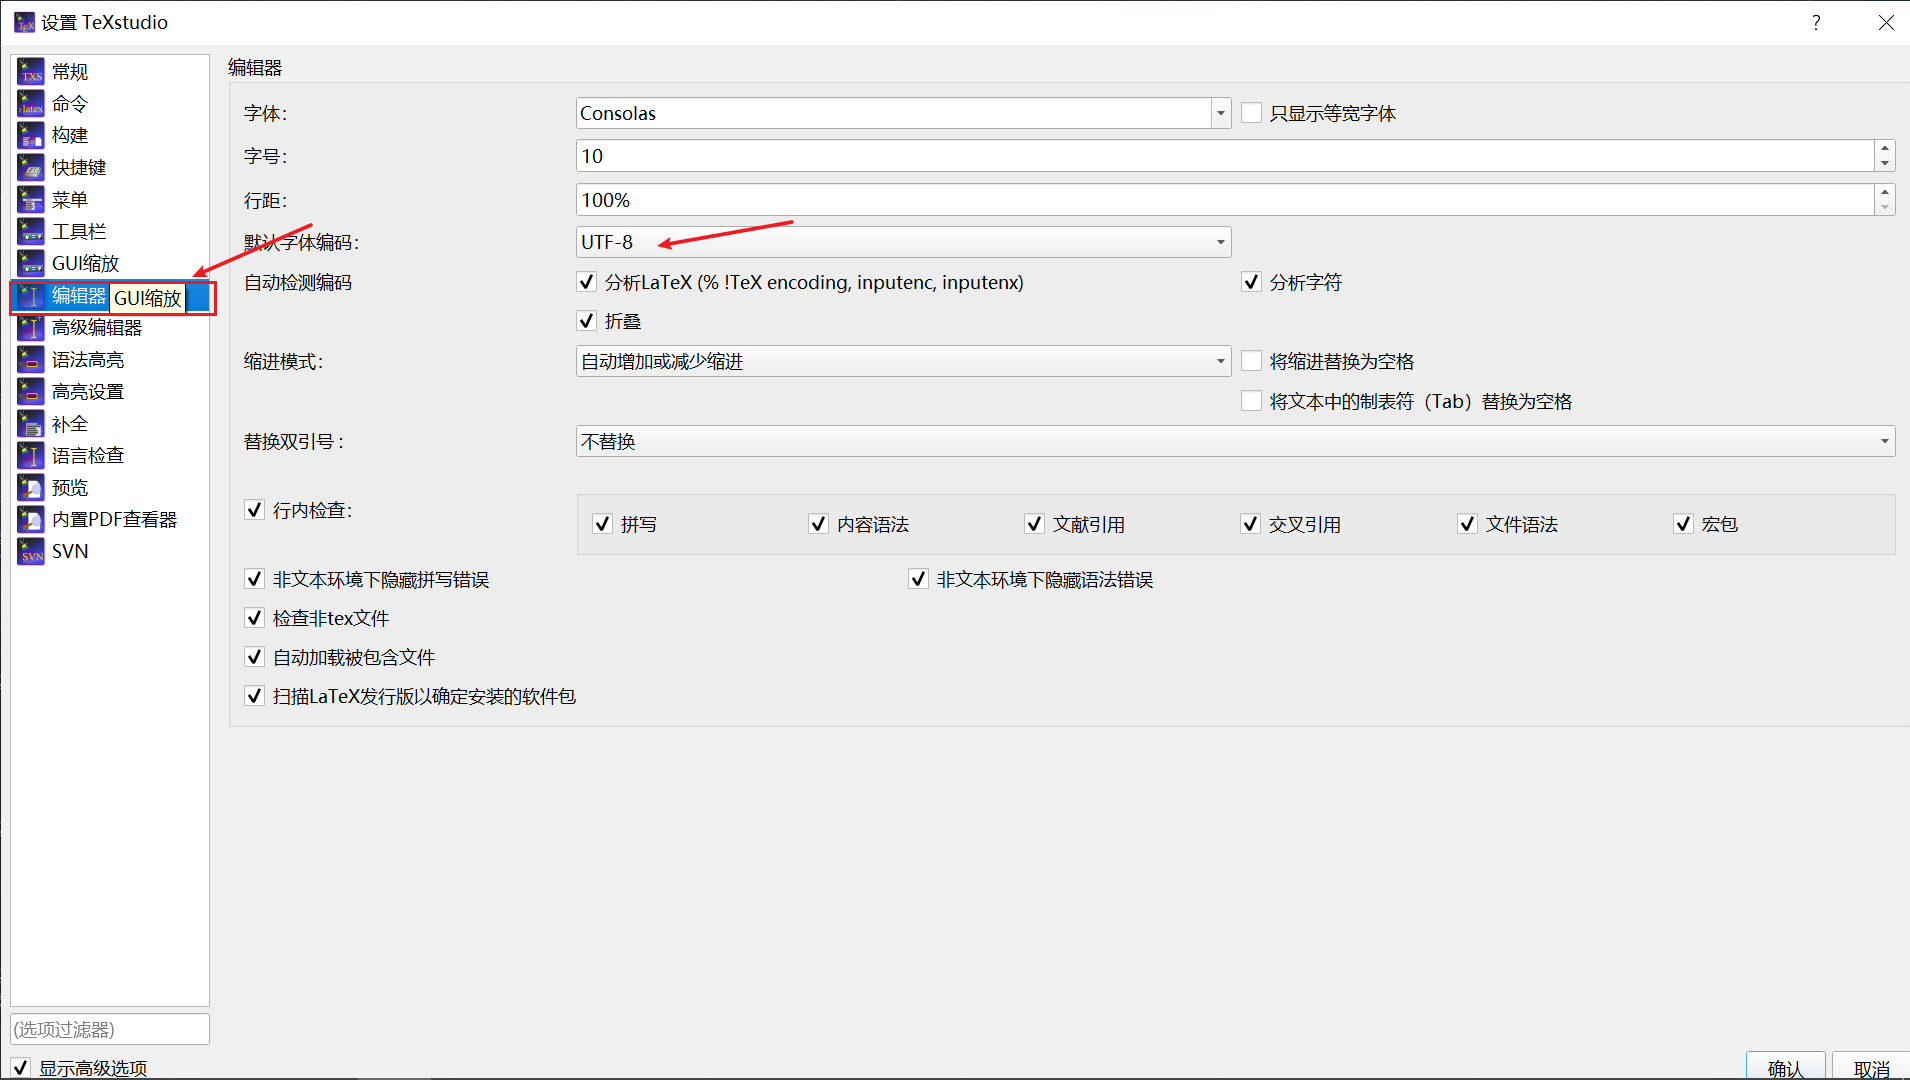Toggle 拼写 (spelling) checkbox
Viewport: 1910px width, 1080px height.
[x=602, y=524]
